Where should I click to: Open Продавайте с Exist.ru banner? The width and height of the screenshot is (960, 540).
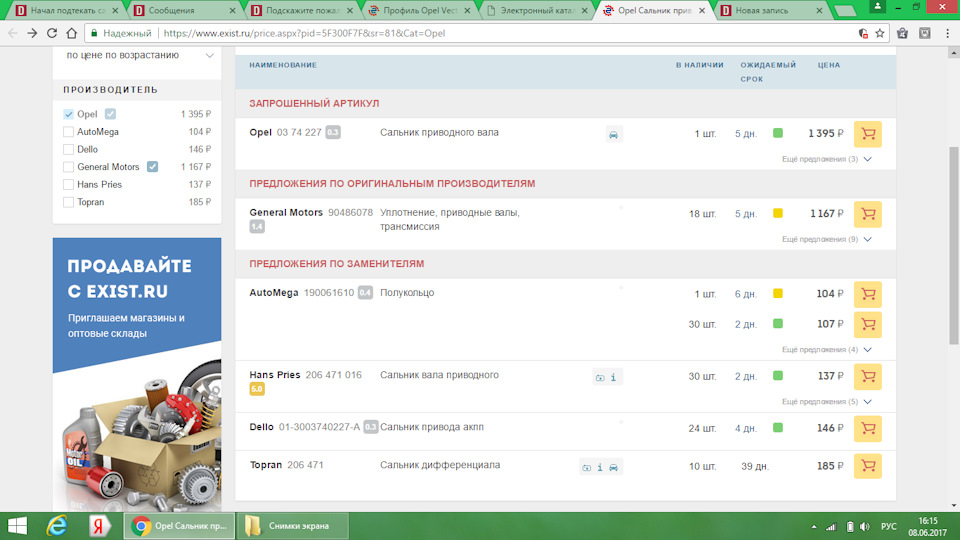pyautogui.click(x=137, y=375)
